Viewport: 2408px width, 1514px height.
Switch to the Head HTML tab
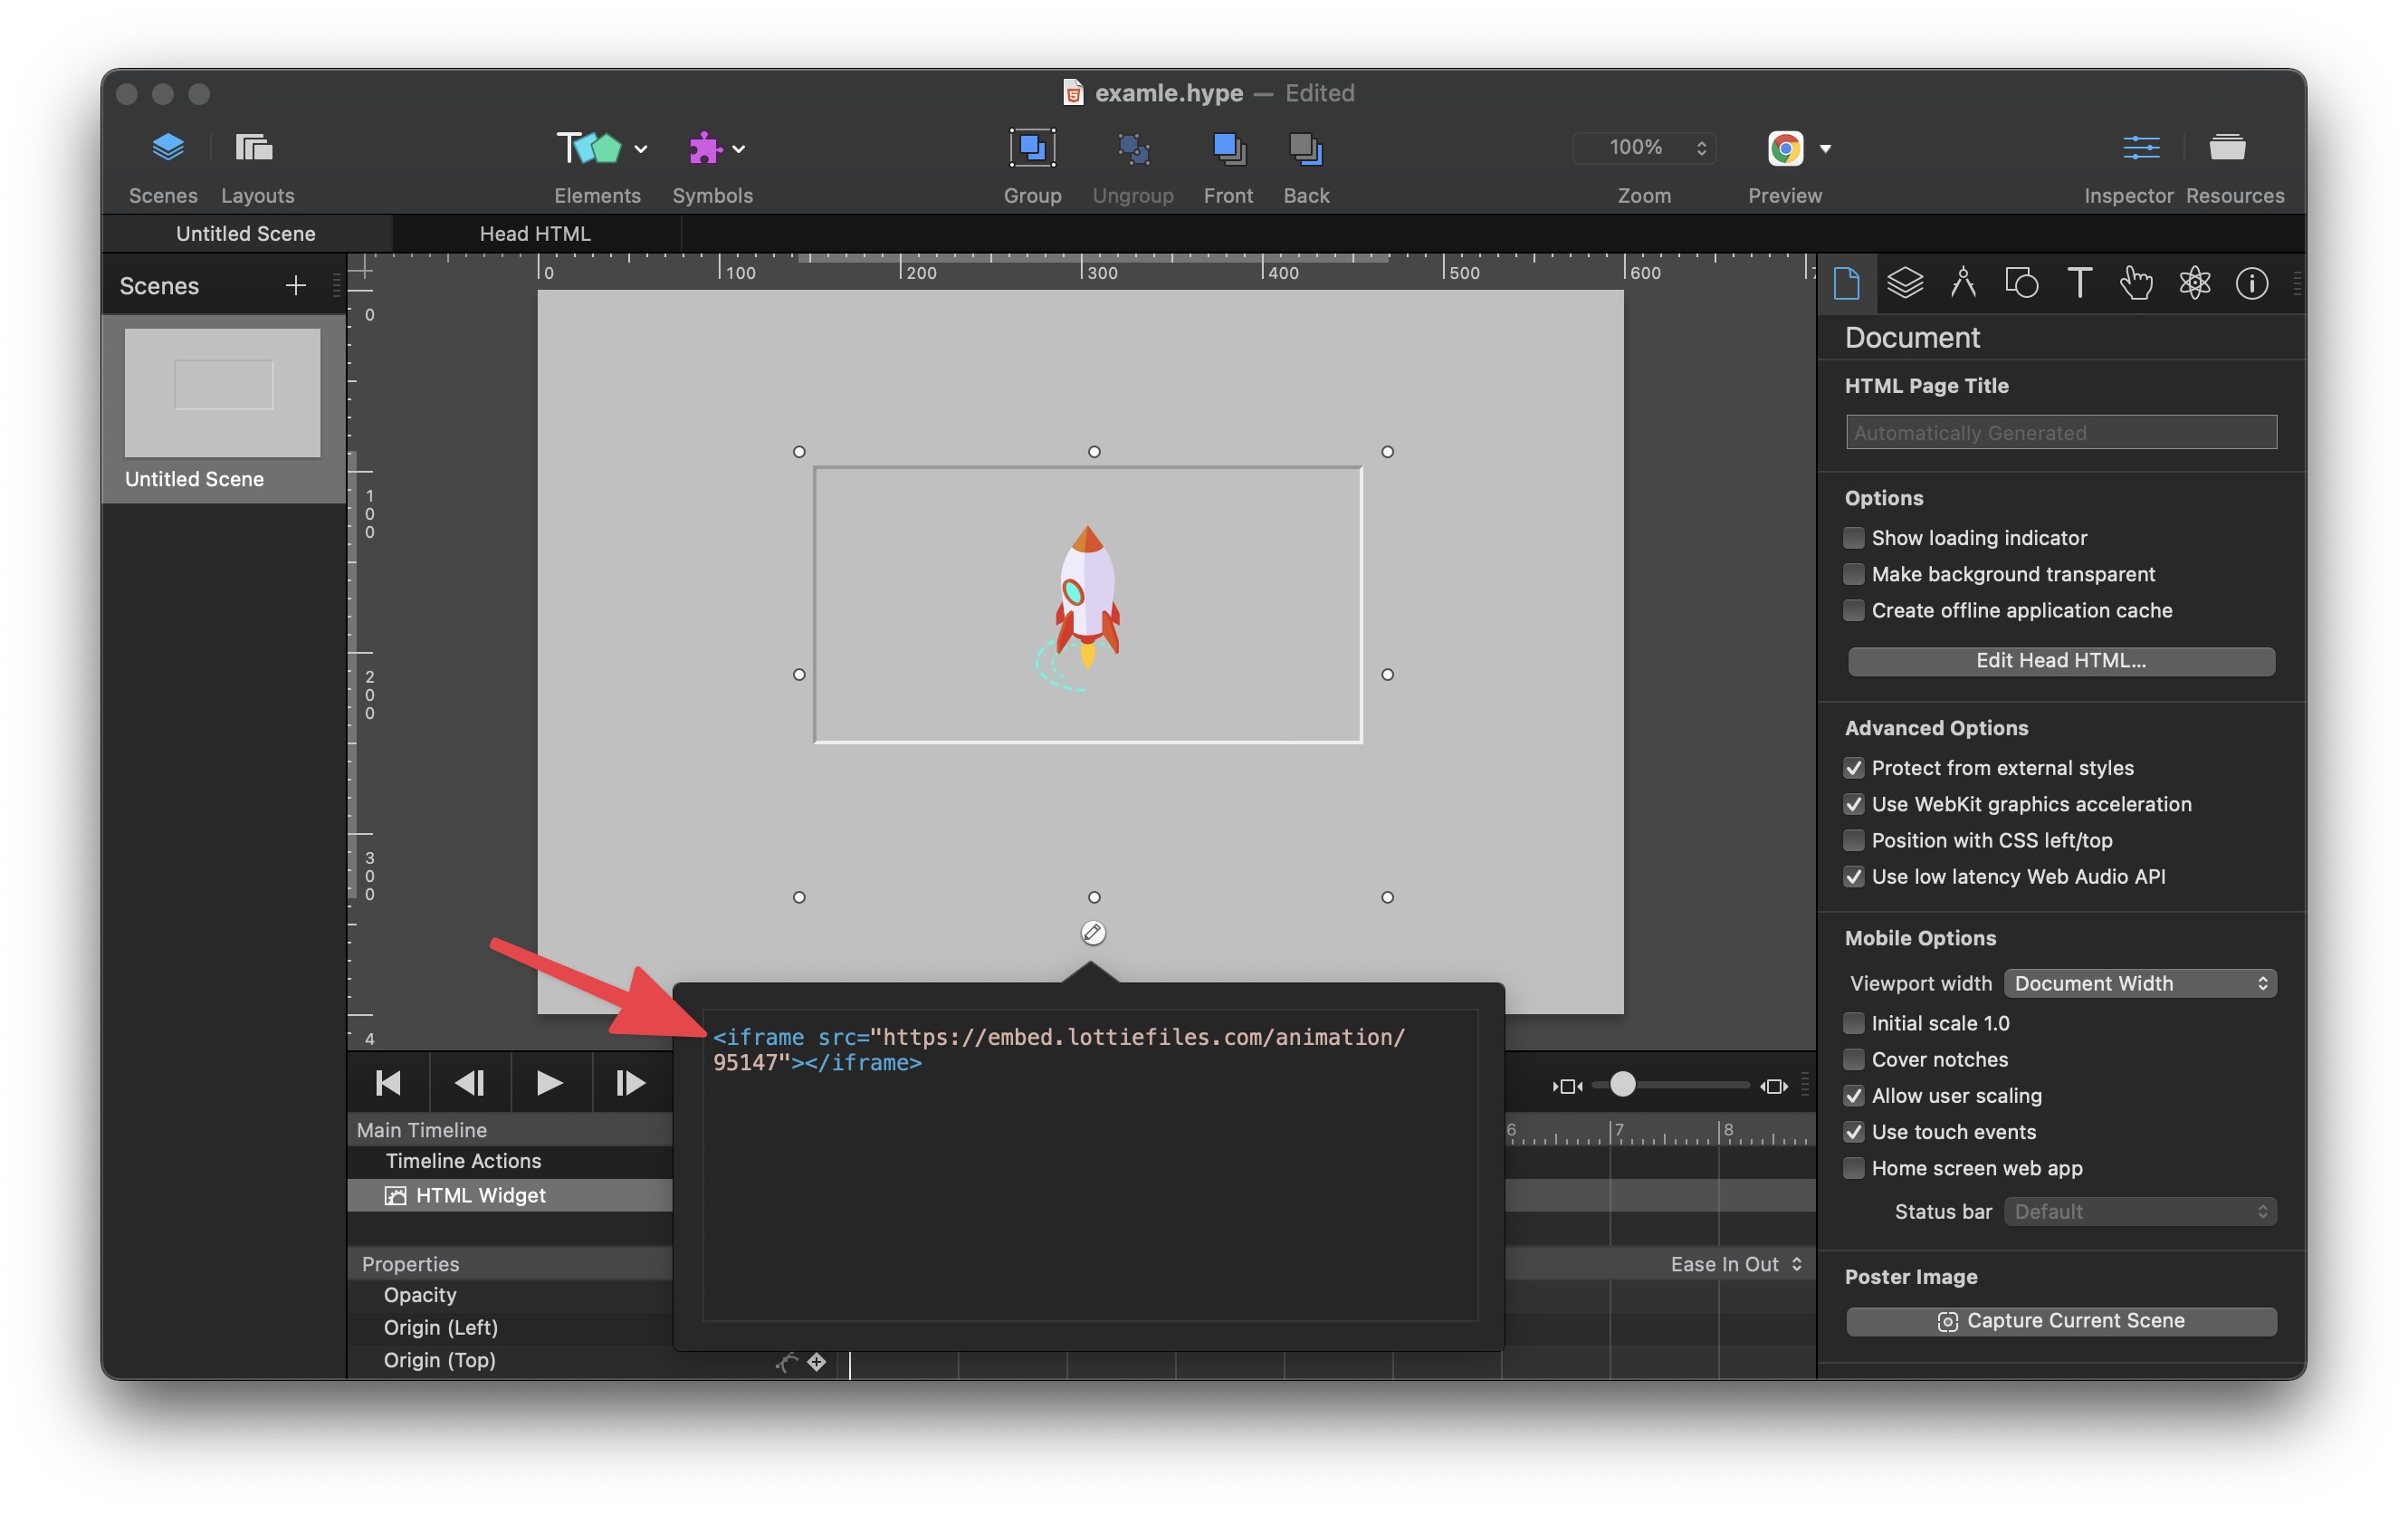(536, 234)
